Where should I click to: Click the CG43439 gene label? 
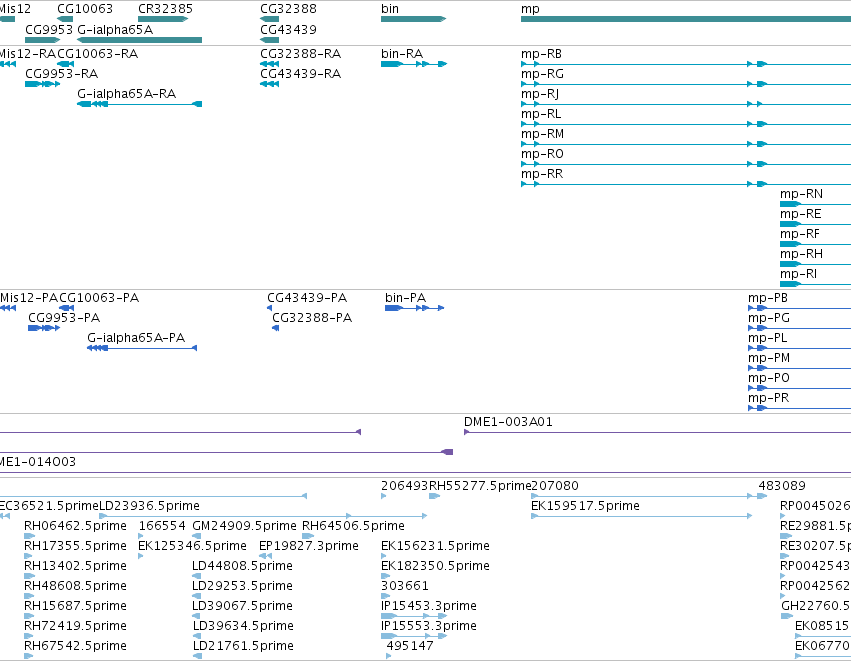coord(288,29)
